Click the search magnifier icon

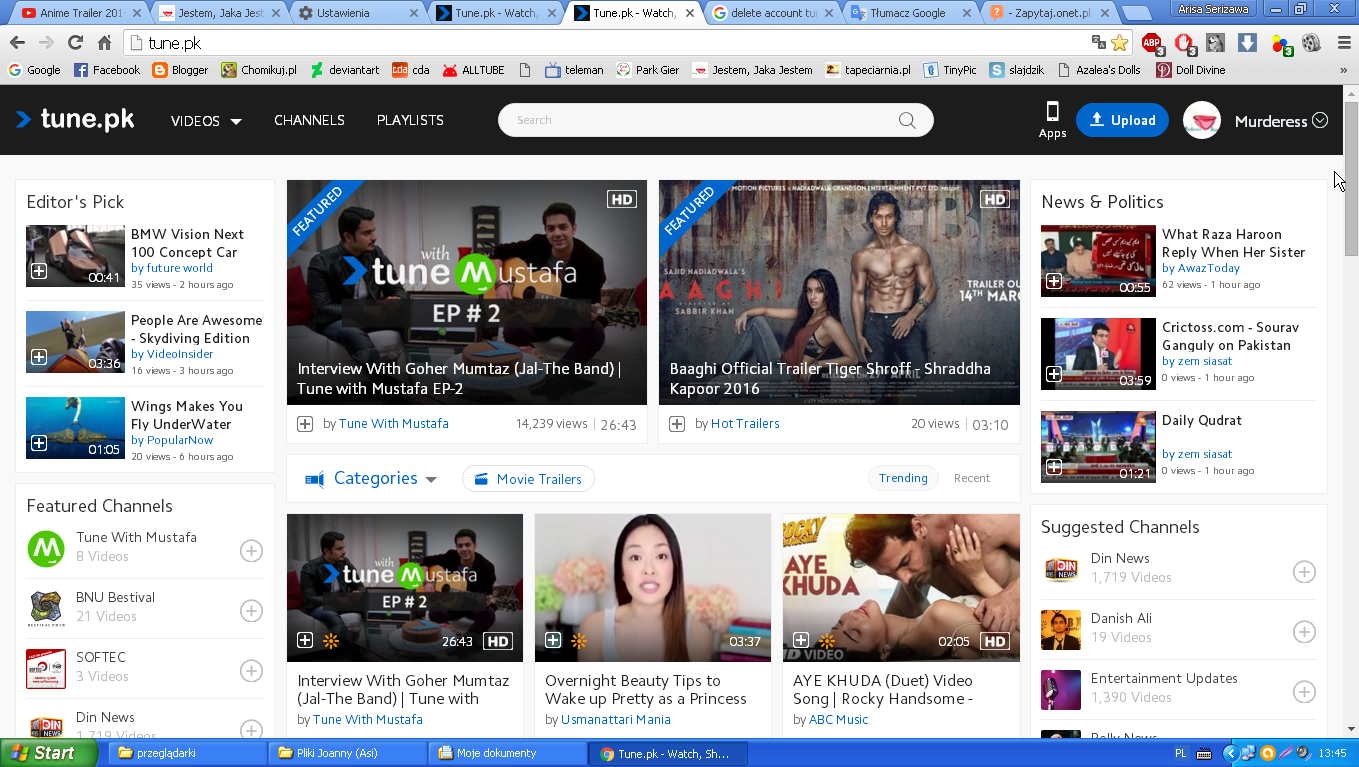click(x=907, y=120)
